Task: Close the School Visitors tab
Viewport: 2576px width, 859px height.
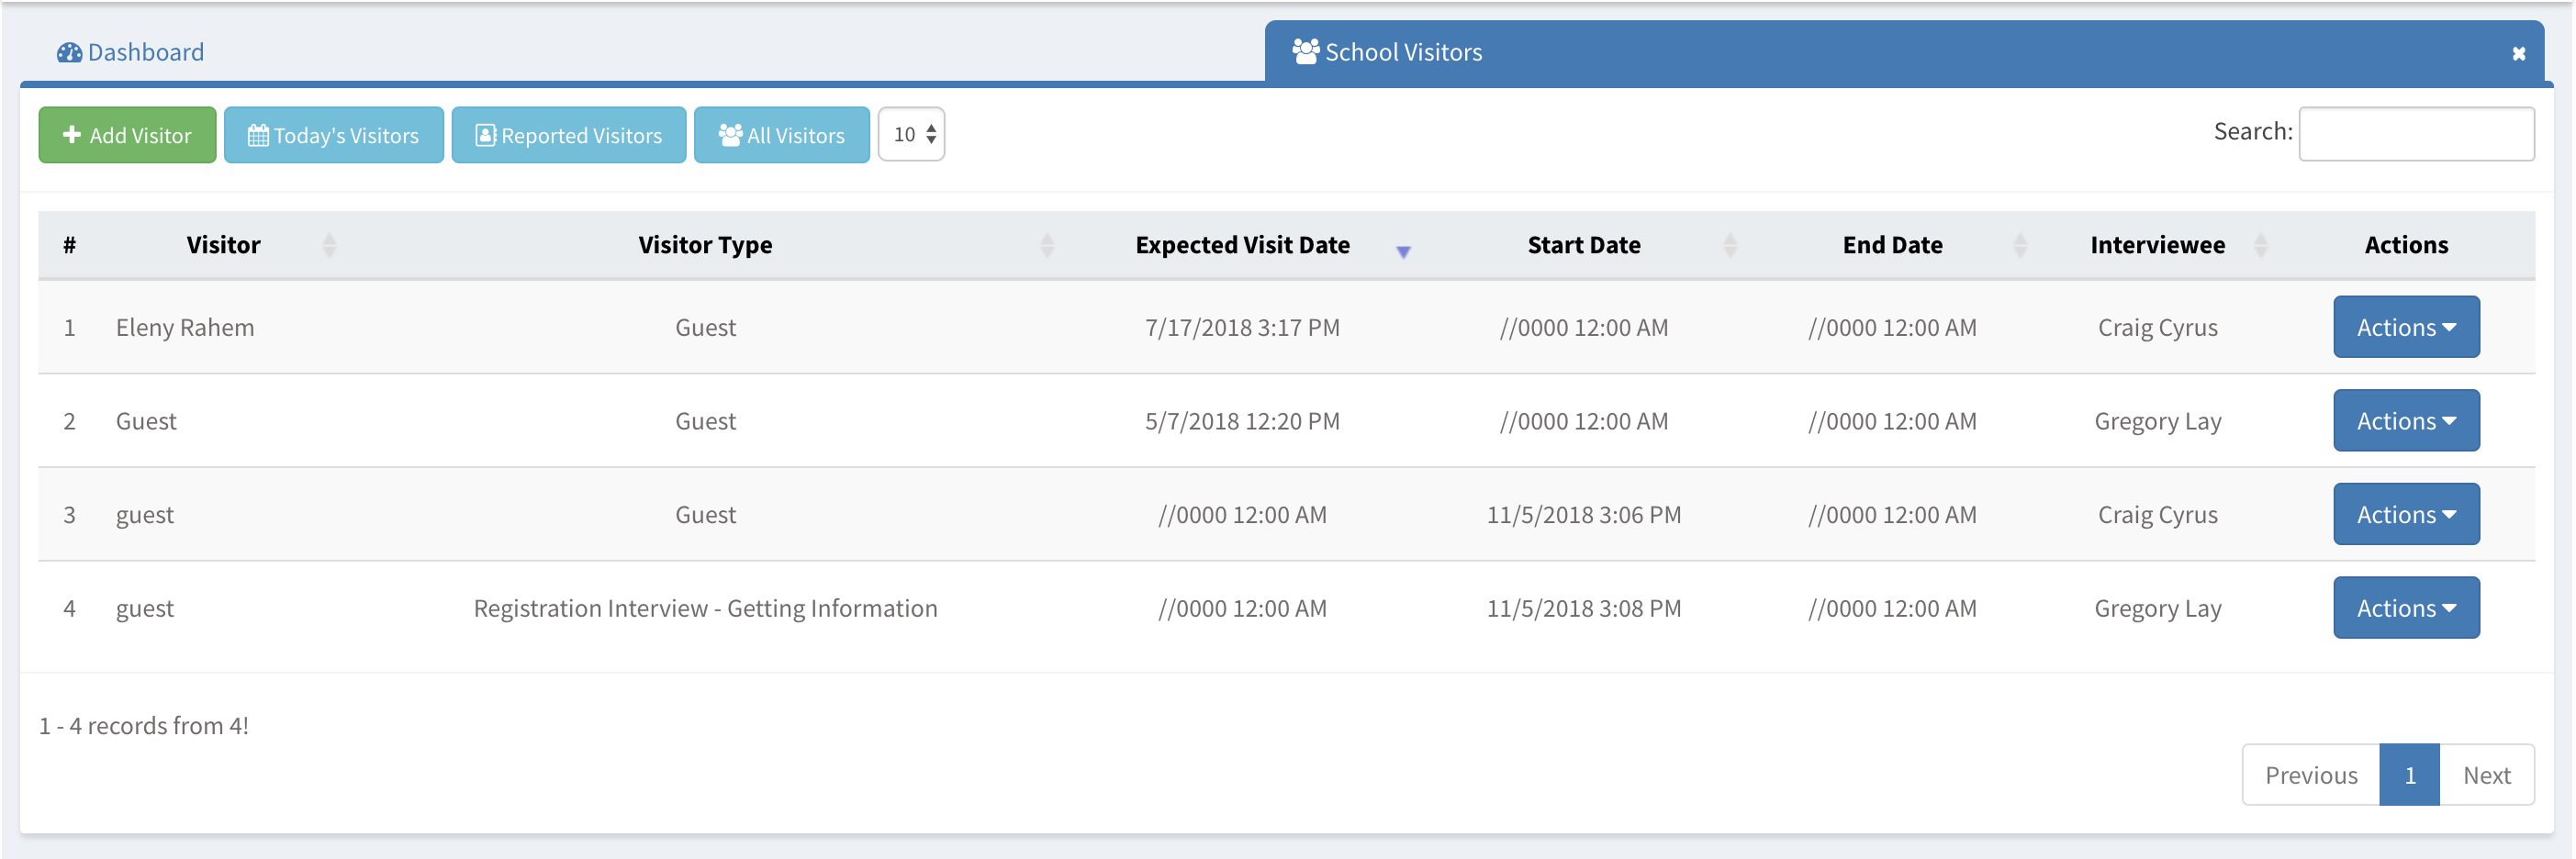Action: tap(2518, 54)
